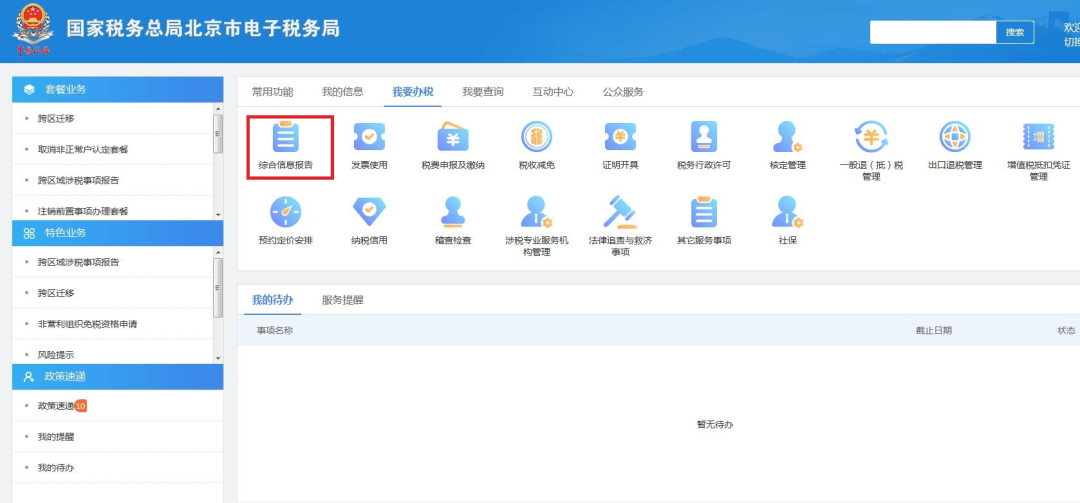Click 特色业务 list scroll-down arrow
The image size is (1080, 503).
218,358
